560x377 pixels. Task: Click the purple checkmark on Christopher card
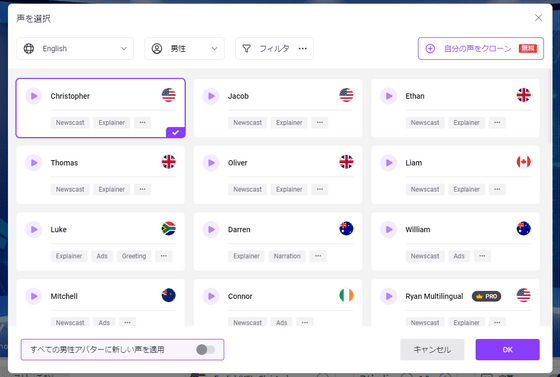pos(175,132)
